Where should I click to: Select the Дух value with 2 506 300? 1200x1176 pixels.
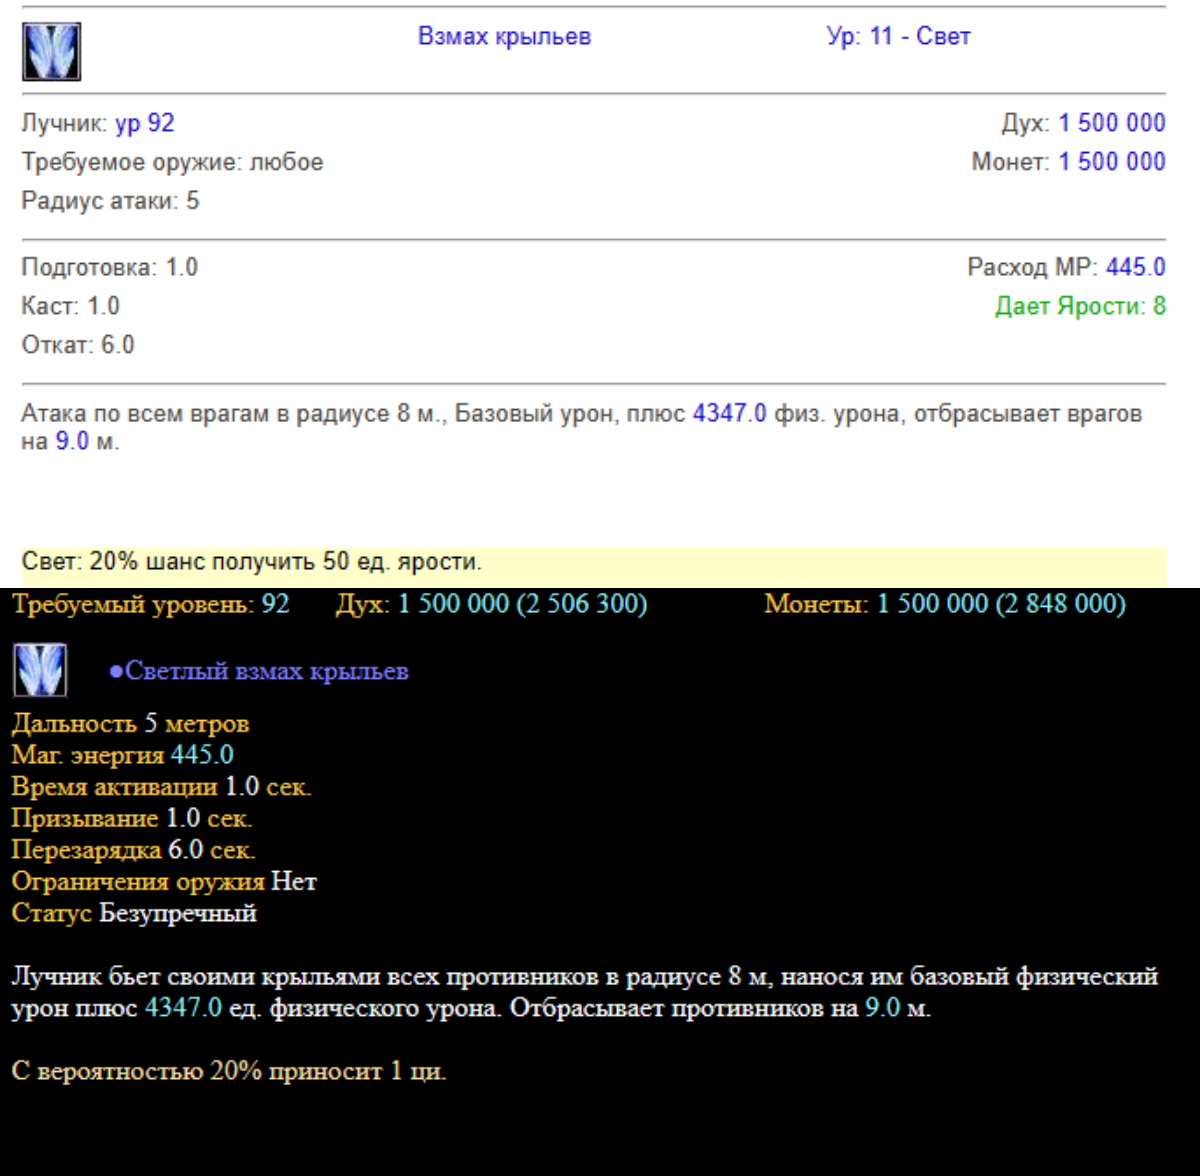click(x=521, y=604)
